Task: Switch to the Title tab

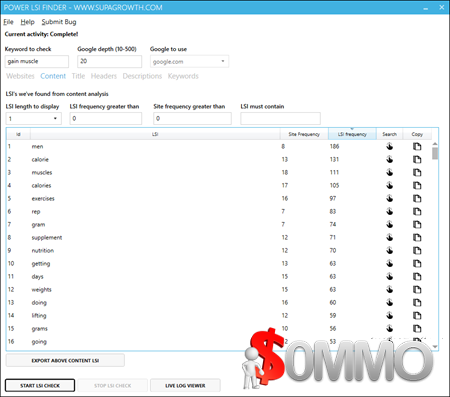Action: (x=78, y=76)
